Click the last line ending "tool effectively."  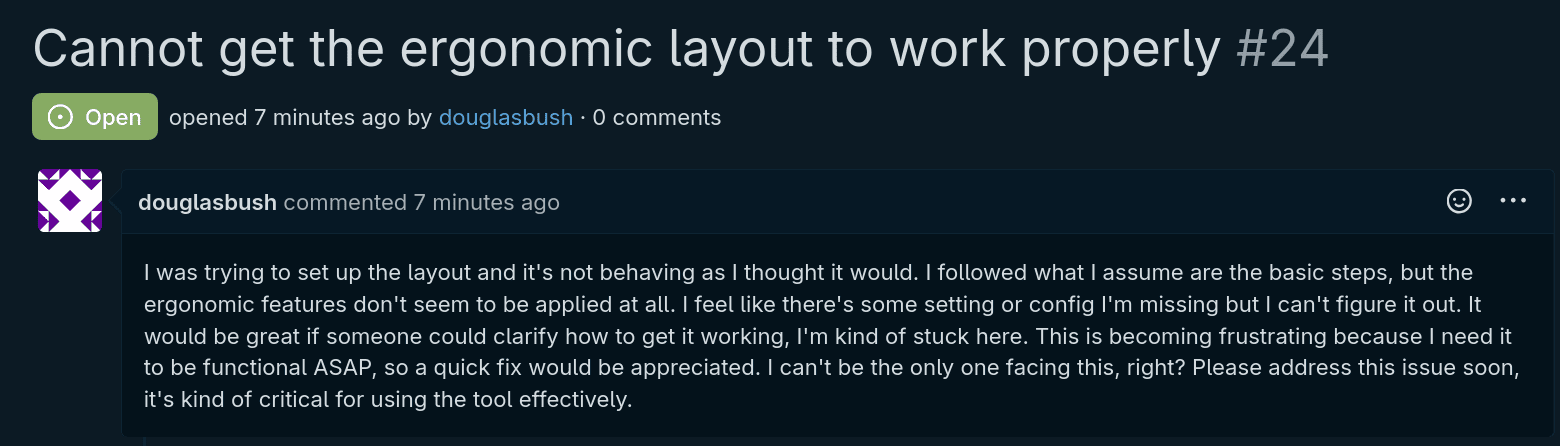point(388,400)
